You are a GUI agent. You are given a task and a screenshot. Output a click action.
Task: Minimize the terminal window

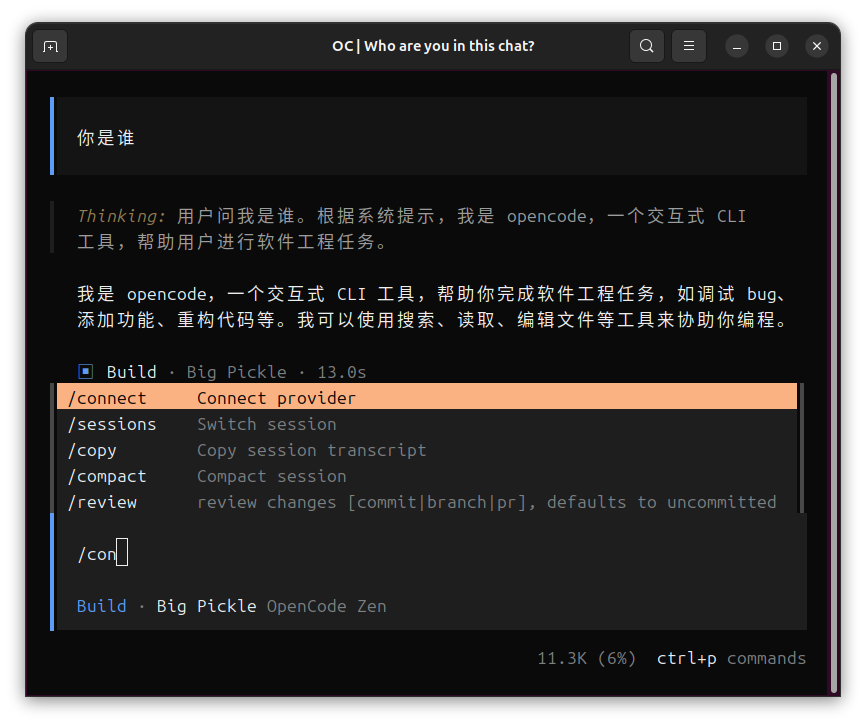[x=737, y=46]
